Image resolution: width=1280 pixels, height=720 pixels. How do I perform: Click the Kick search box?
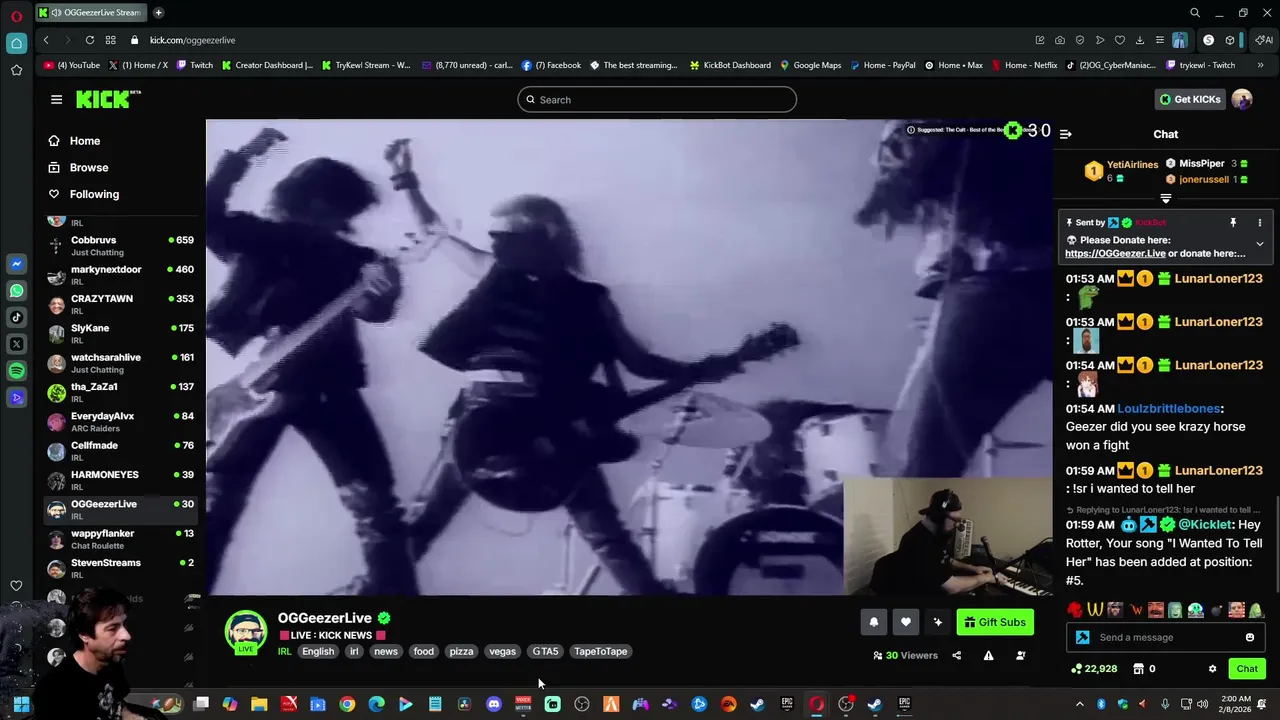point(657,100)
